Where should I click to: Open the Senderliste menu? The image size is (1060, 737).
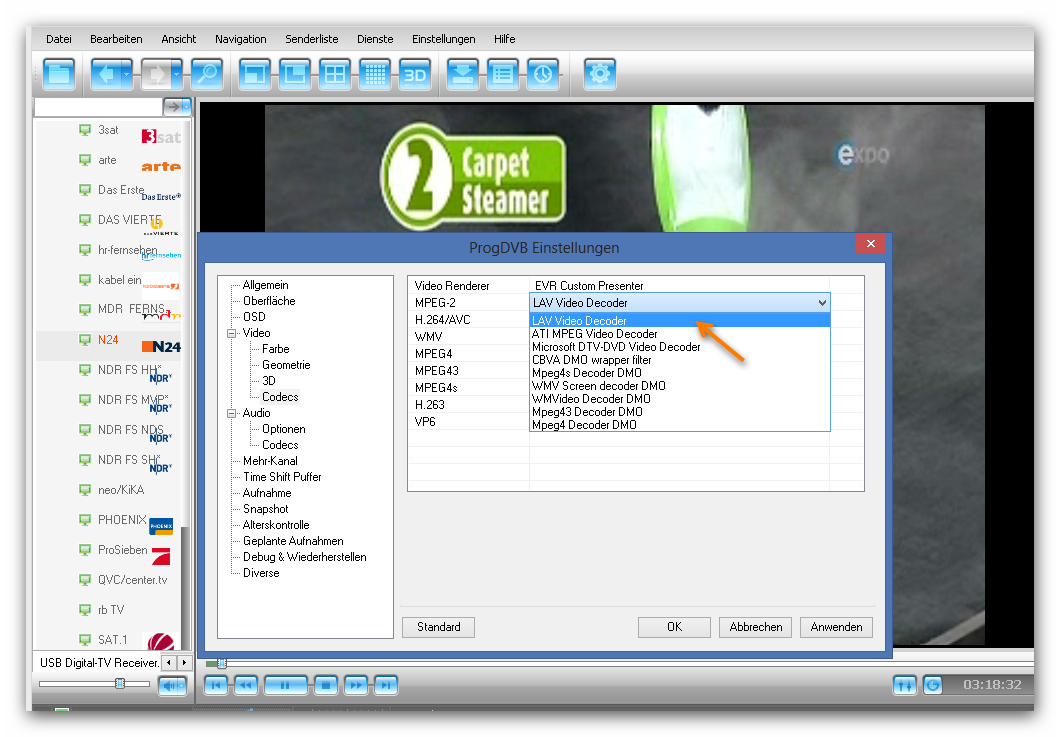pyautogui.click(x=312, y=39)
